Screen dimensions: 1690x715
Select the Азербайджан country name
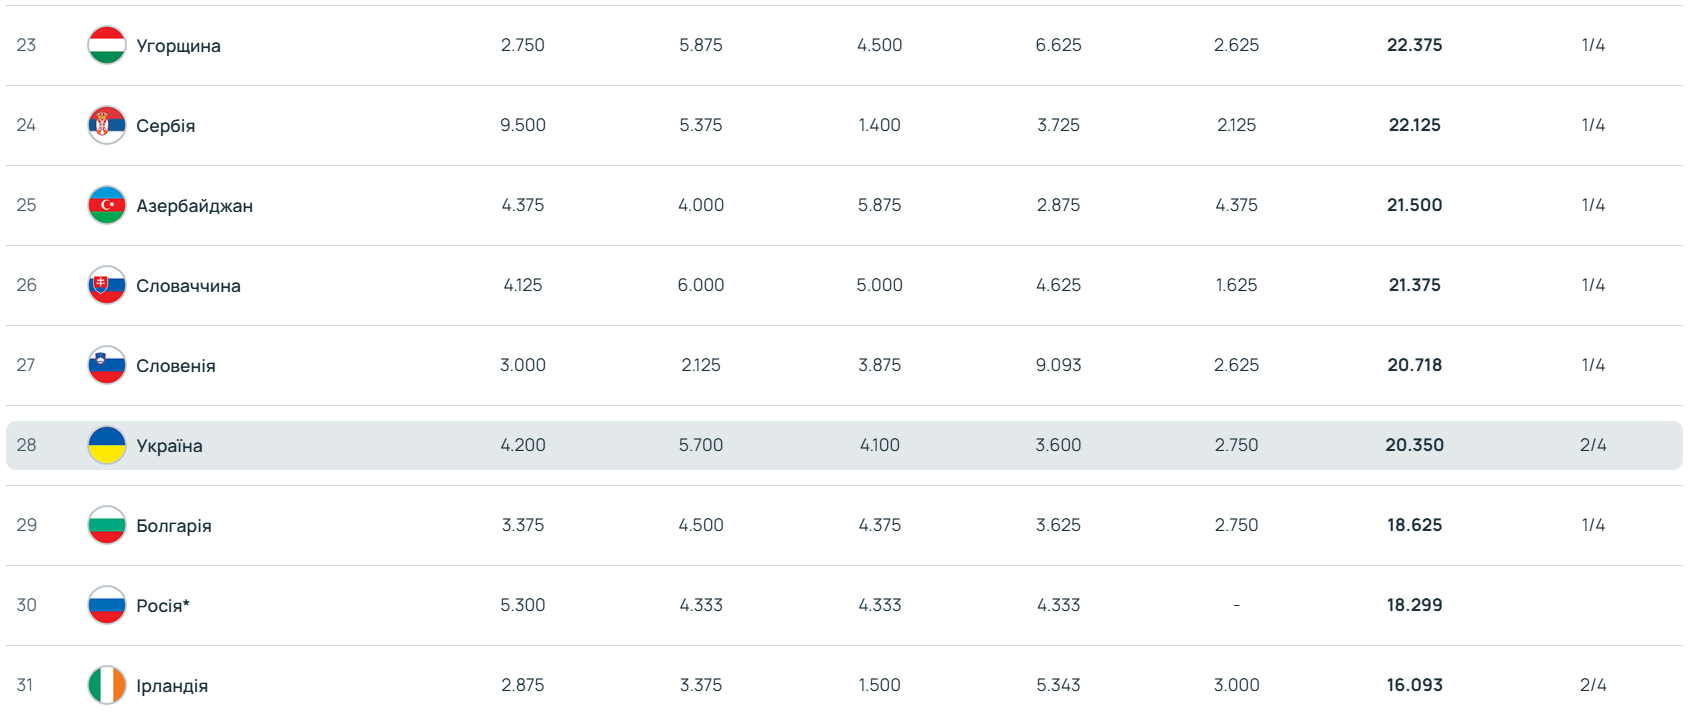tap(194, 206)
